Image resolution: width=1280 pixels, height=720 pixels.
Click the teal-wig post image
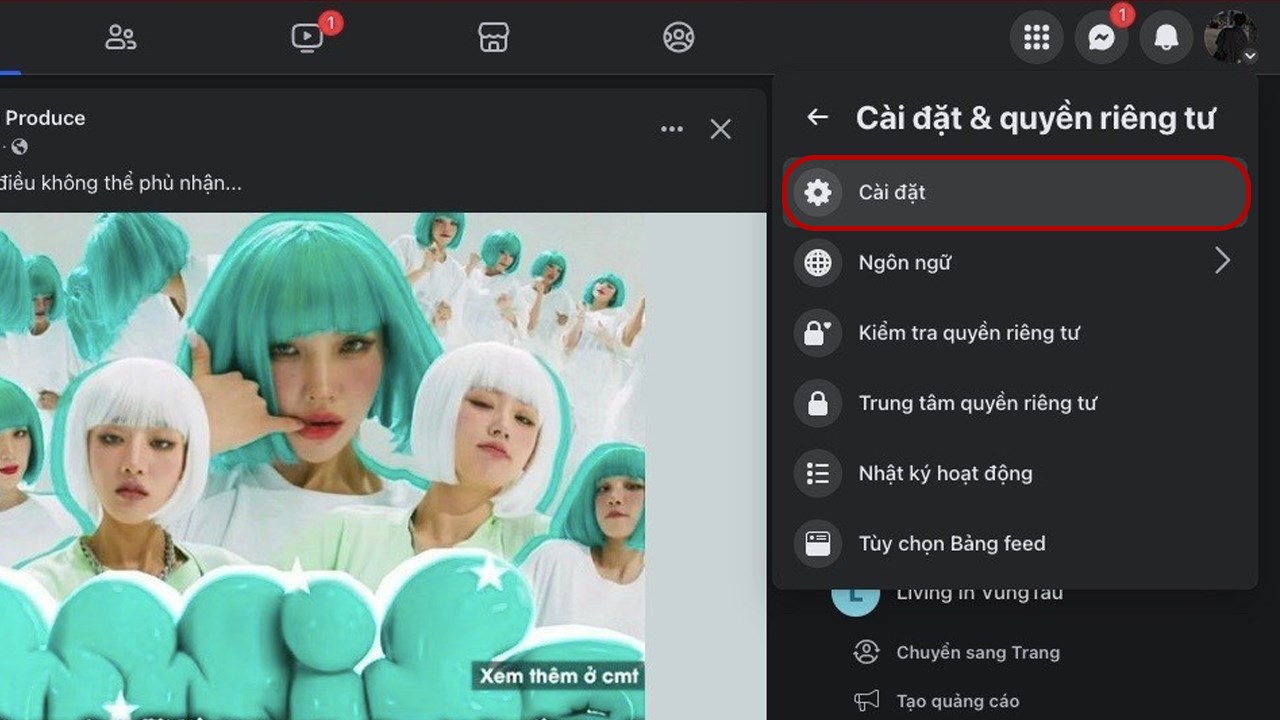pyautogui.click(x=322, y=465)
